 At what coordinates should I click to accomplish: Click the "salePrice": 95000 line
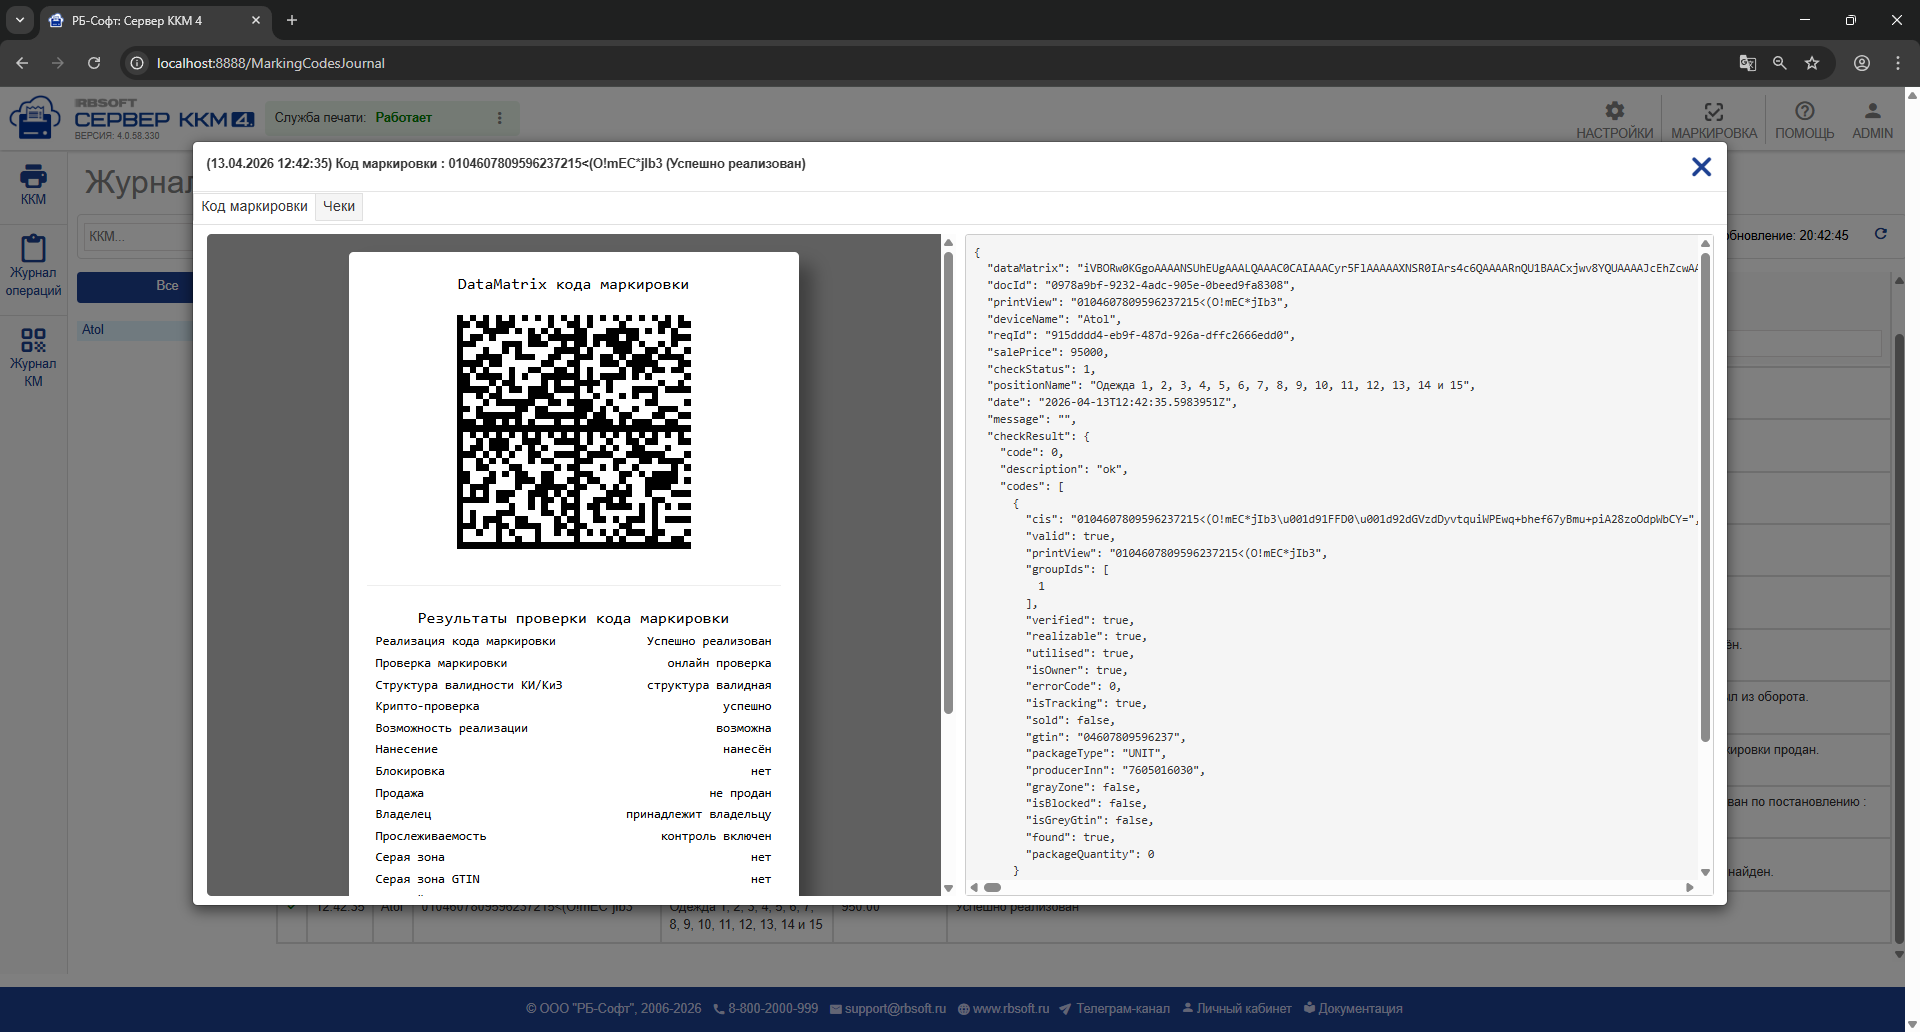1048,353
